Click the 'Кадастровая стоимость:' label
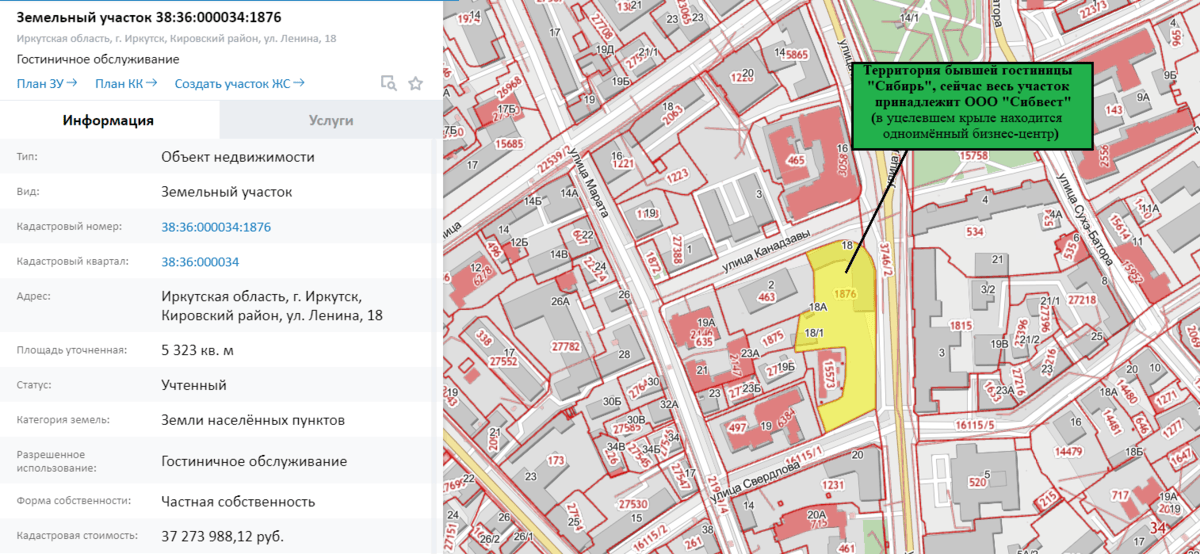The width and height of the screenshot is (1200, 554). point(72,537)
